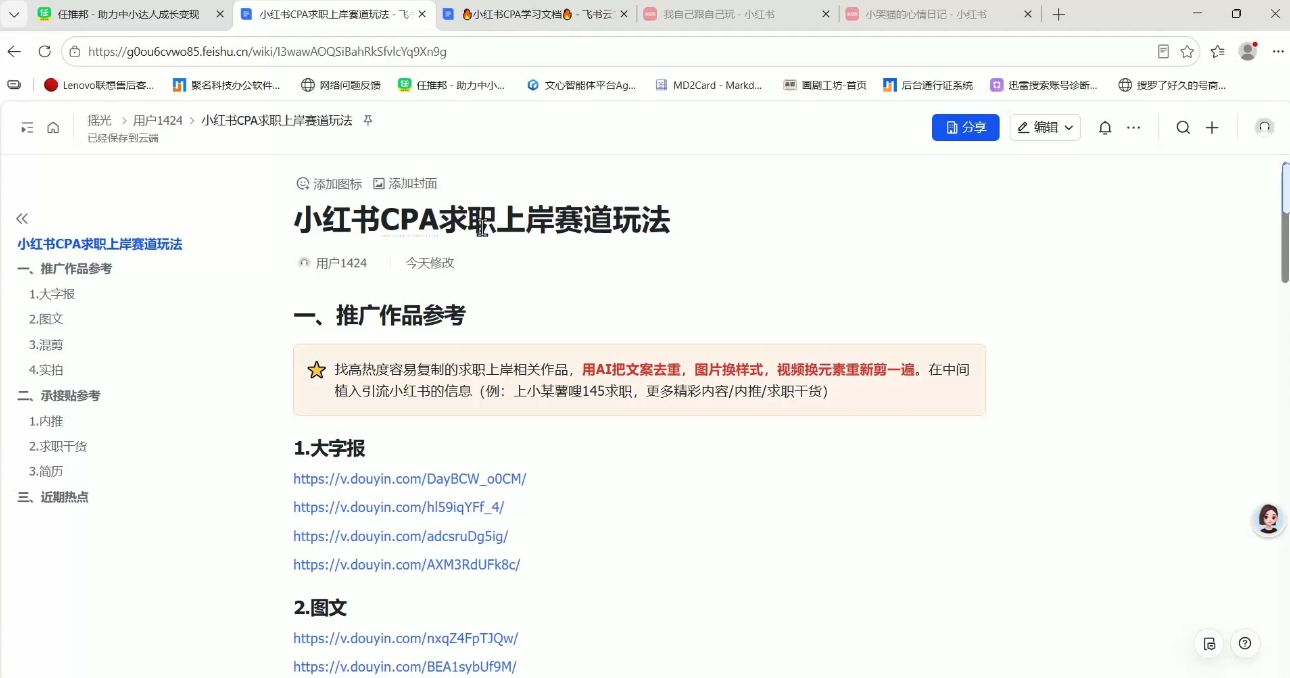Open reader view icon in address bar
The image size is (1290, 678).
pyautogui.click(x=1163, y=51)
